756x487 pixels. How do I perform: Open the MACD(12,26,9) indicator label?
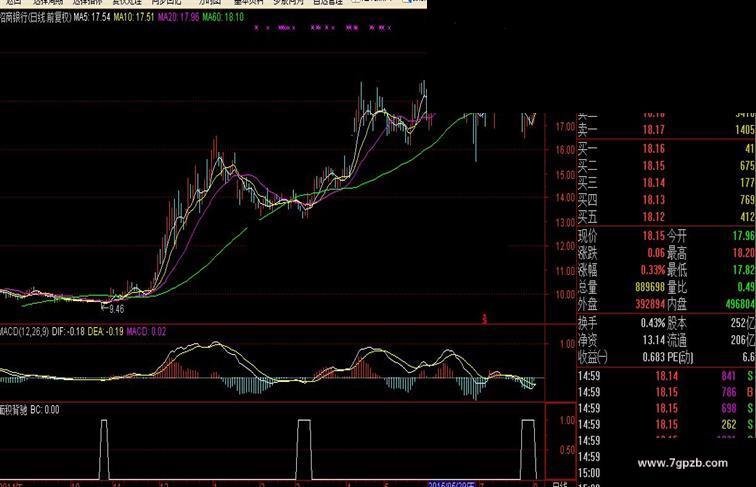pyautogui.click(x=25, y=331)
